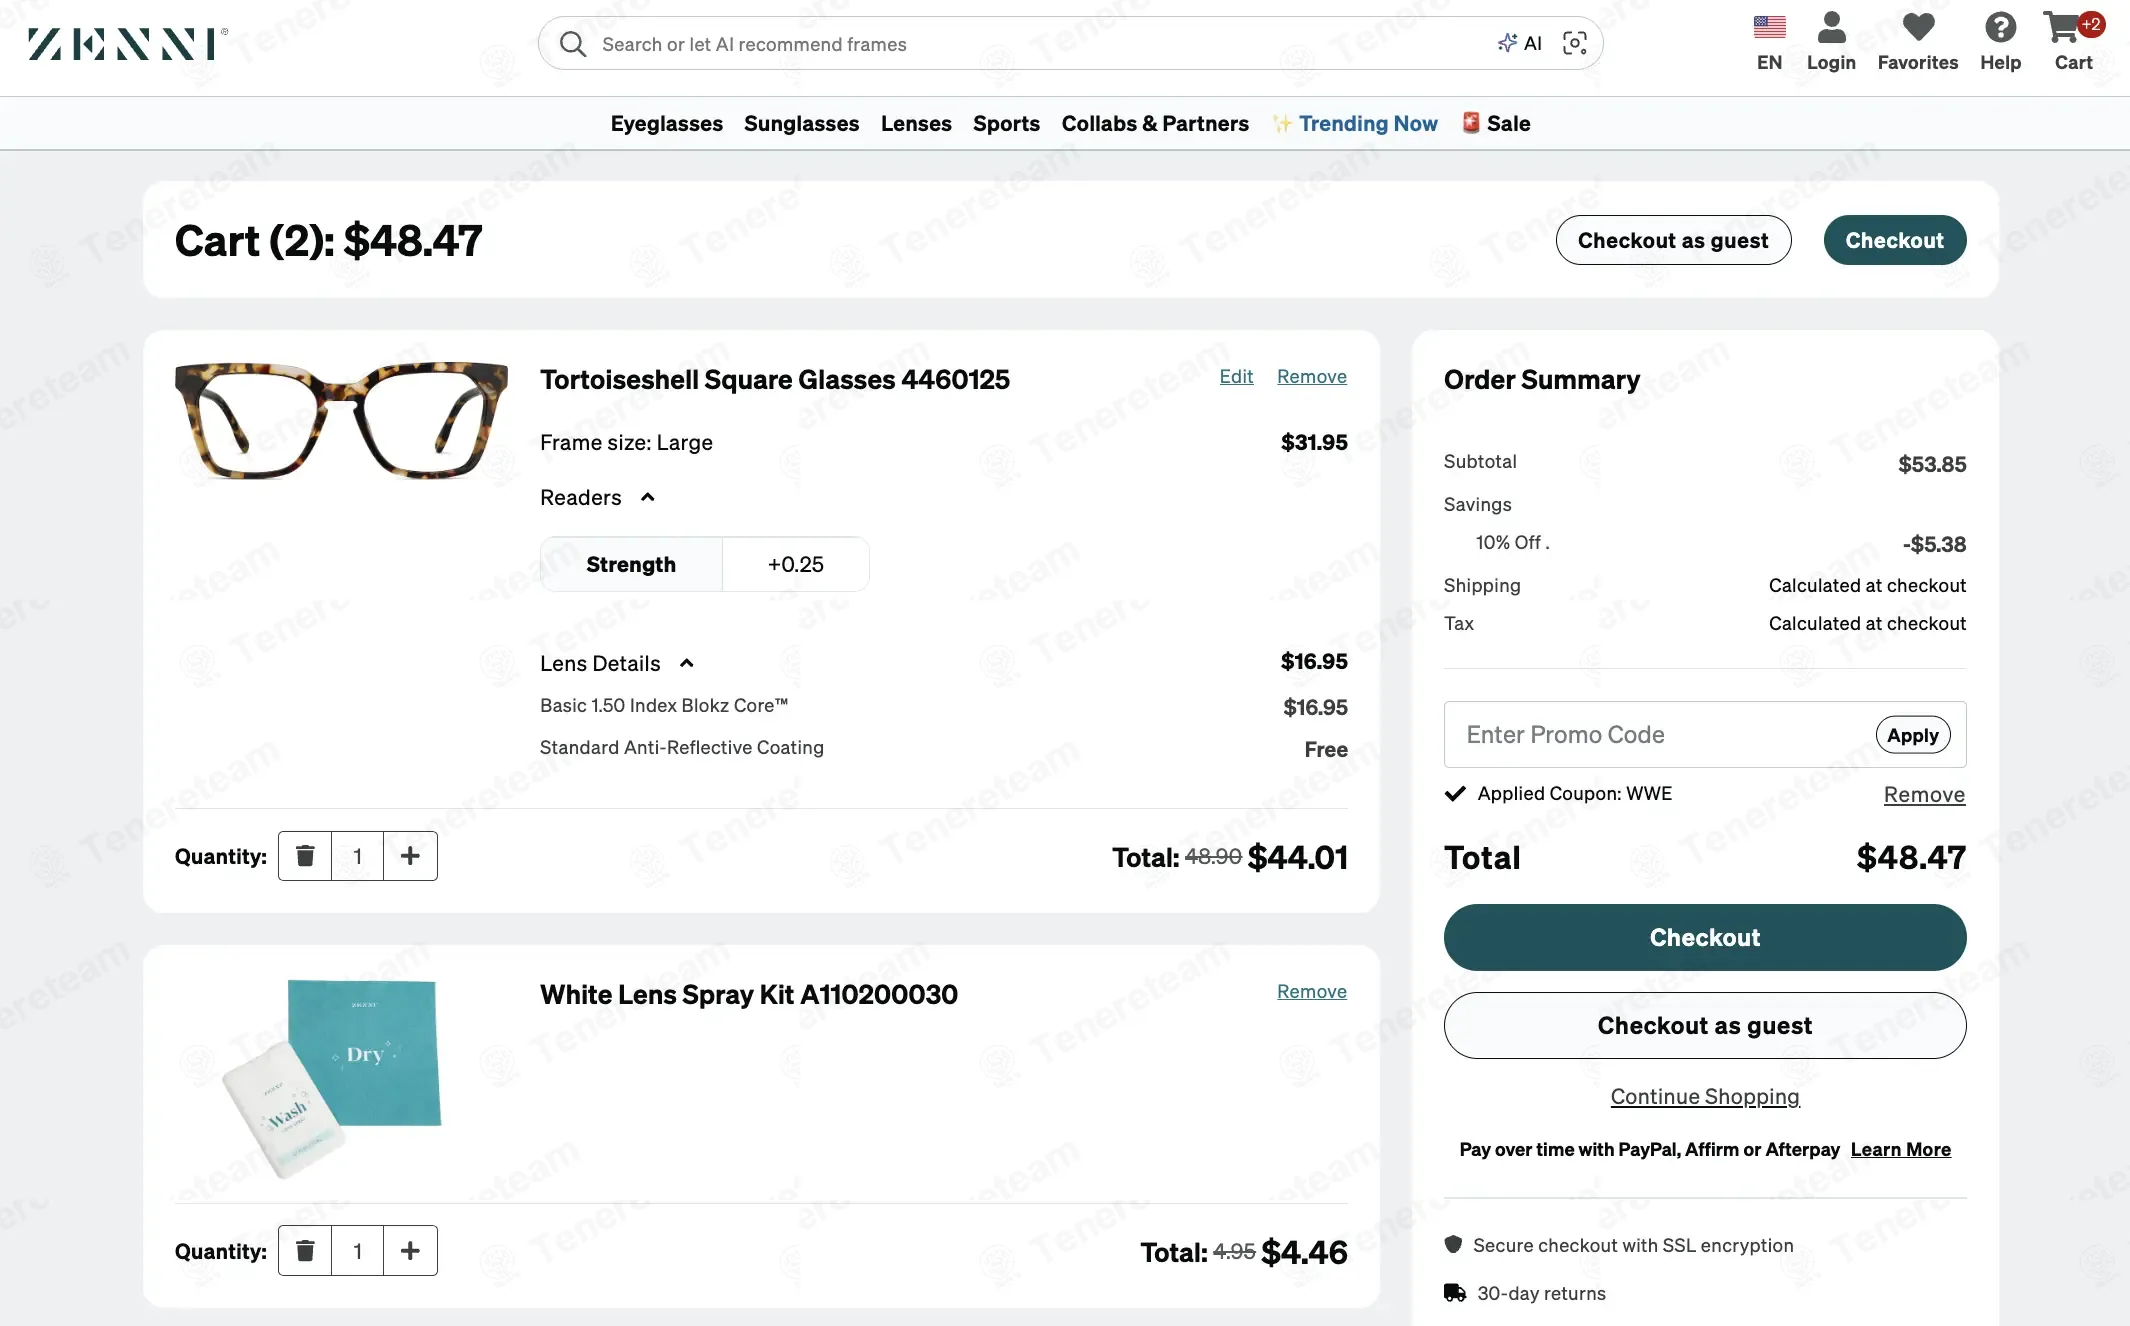
Task: Open Favorites heart icon
Action: coord(1918,27)
